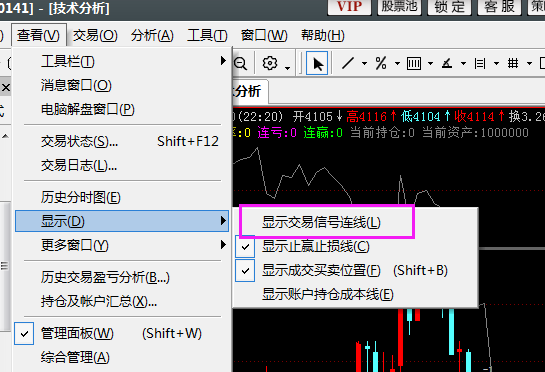The image size is (545, 372).
Task: Select the grid drawing tool
Action: click(513, 63)
